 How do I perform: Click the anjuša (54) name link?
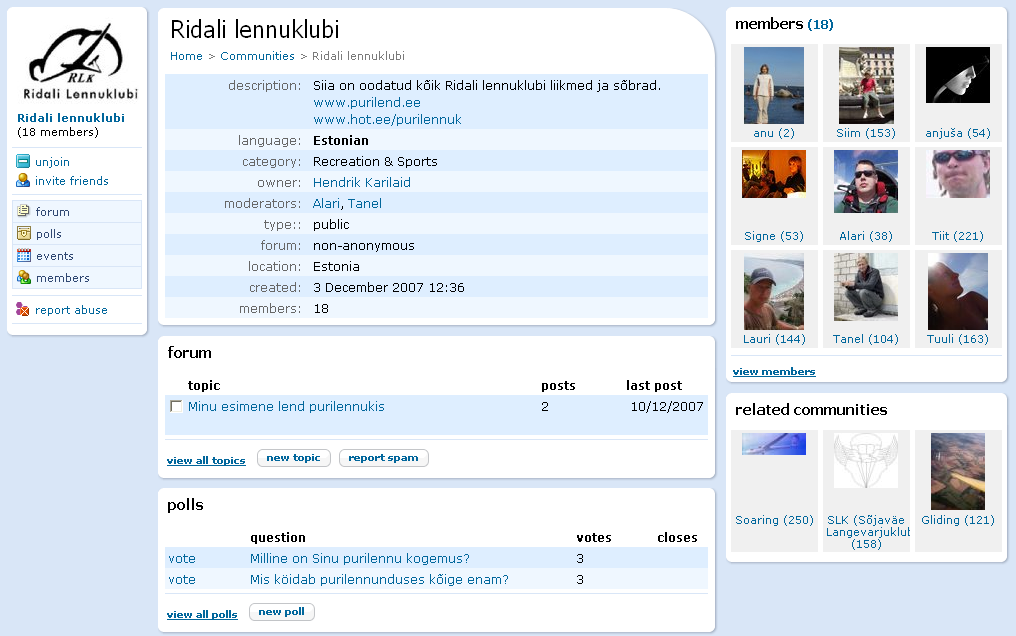tap(958, 133)
